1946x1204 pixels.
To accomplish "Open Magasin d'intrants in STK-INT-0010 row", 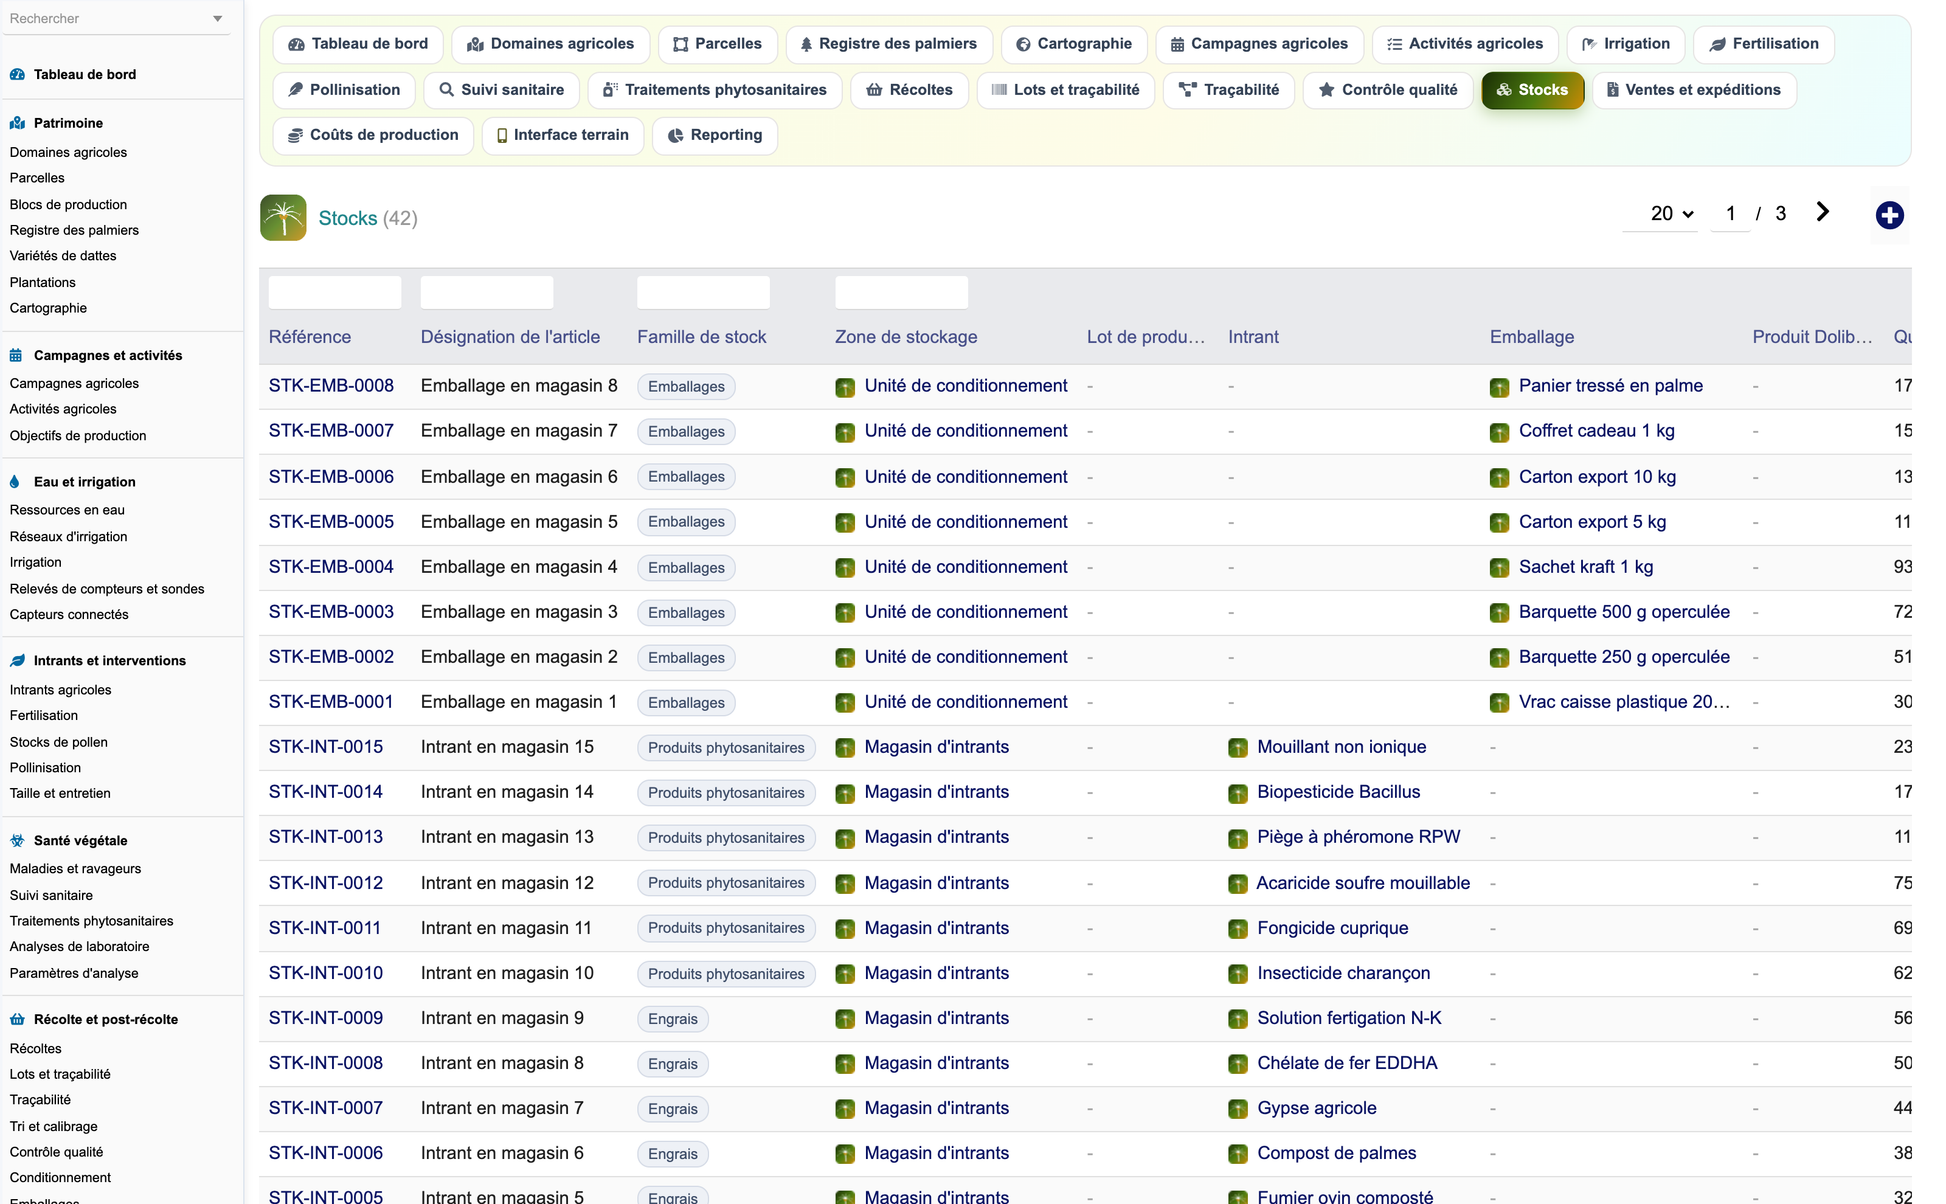I will pyautogui.click(x=937, y=973).
